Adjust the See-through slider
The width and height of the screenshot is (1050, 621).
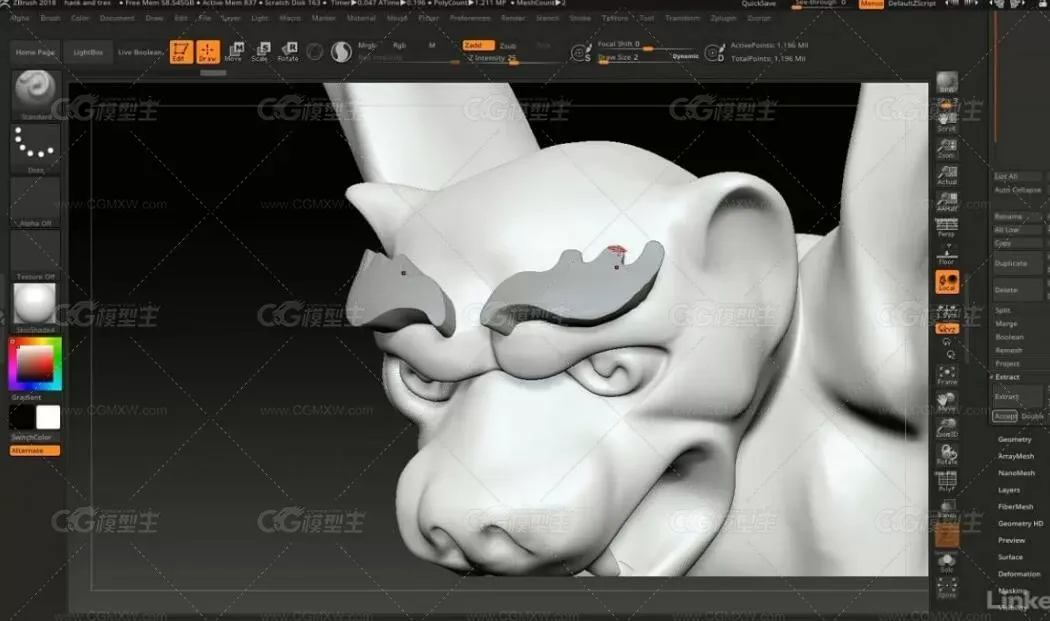coord(820,3)
